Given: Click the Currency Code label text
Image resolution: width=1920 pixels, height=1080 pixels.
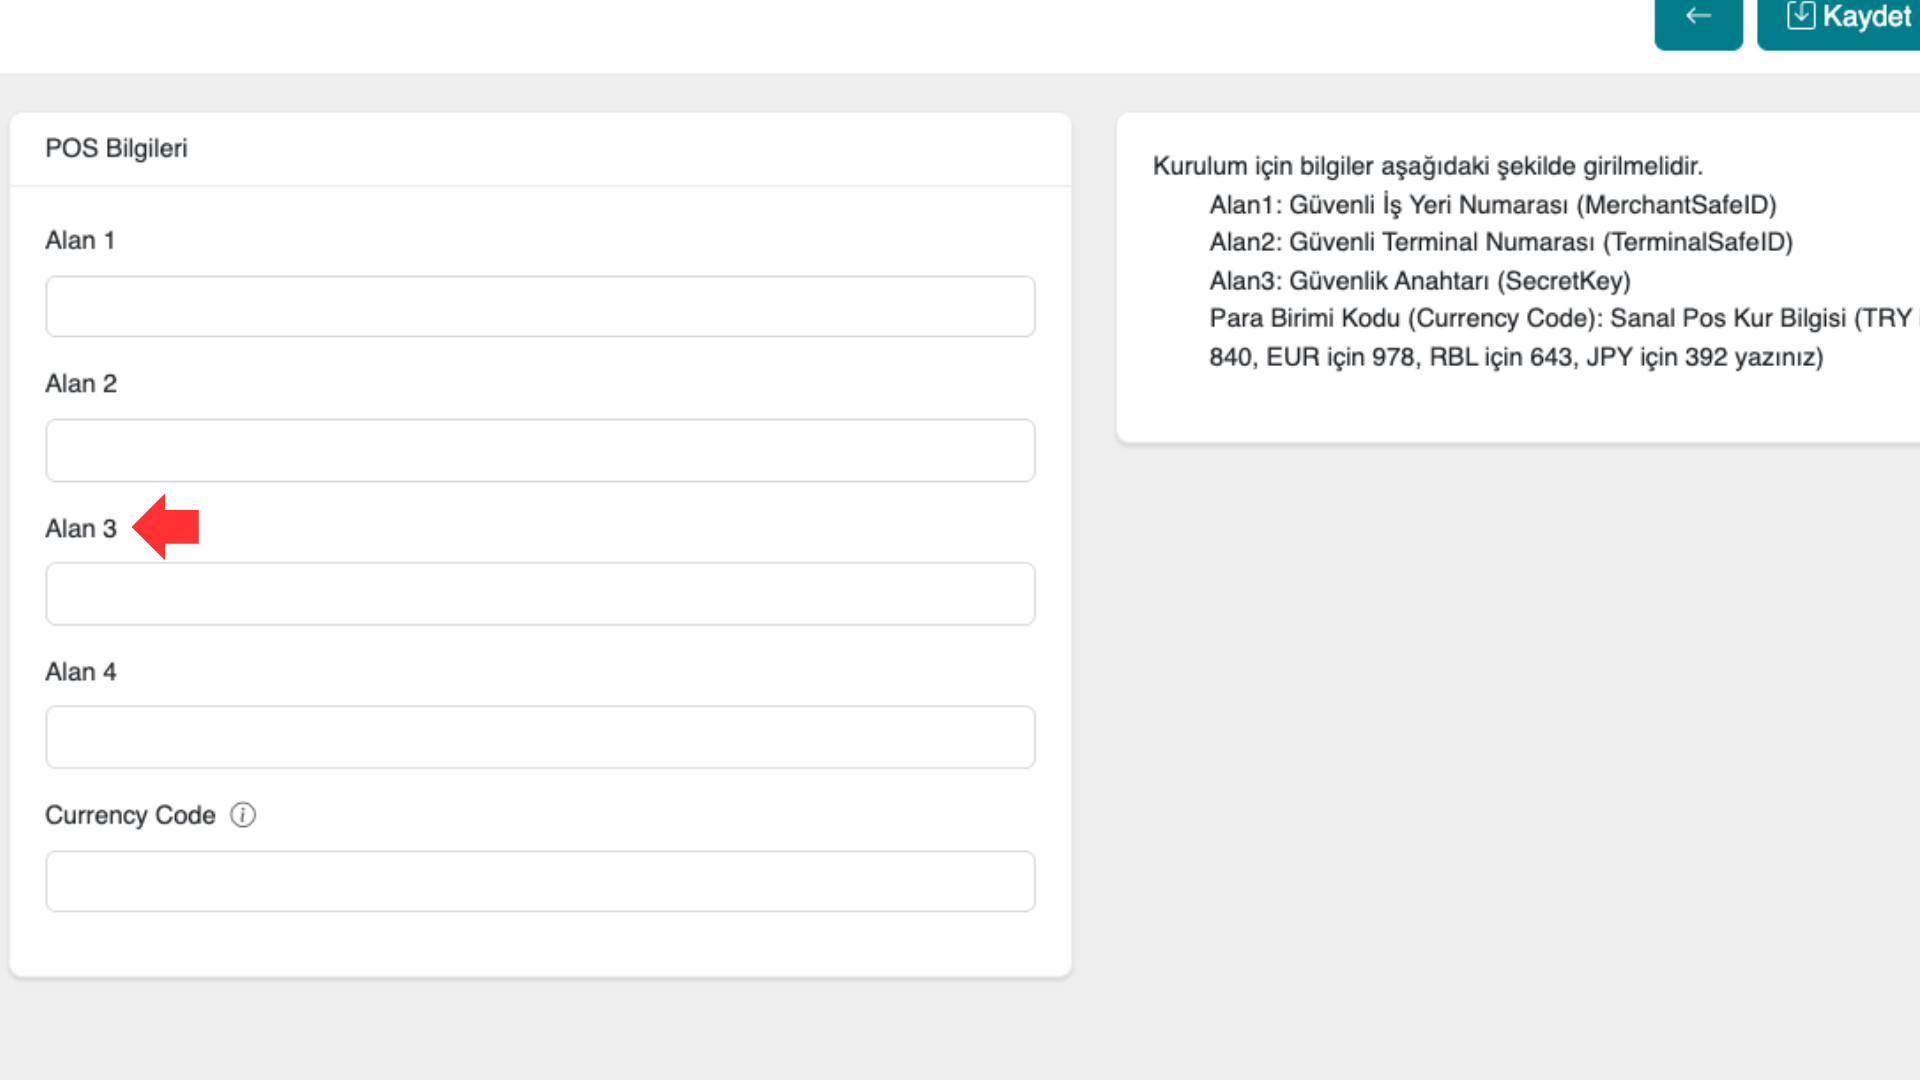Looking at the screenshot, I should tap(130, 815).
